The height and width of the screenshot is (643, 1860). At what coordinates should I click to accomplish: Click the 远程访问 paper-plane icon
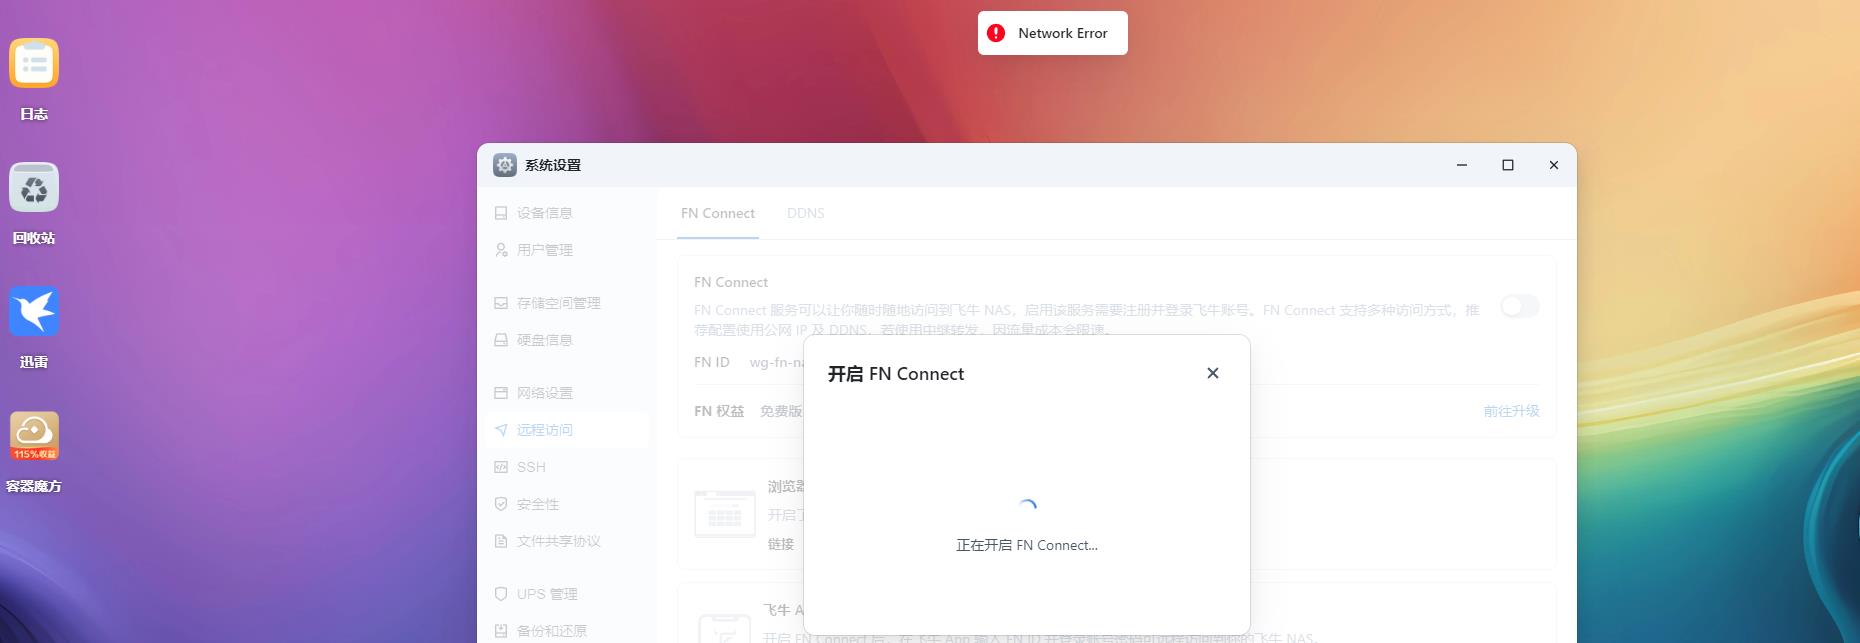coord(501,430)
